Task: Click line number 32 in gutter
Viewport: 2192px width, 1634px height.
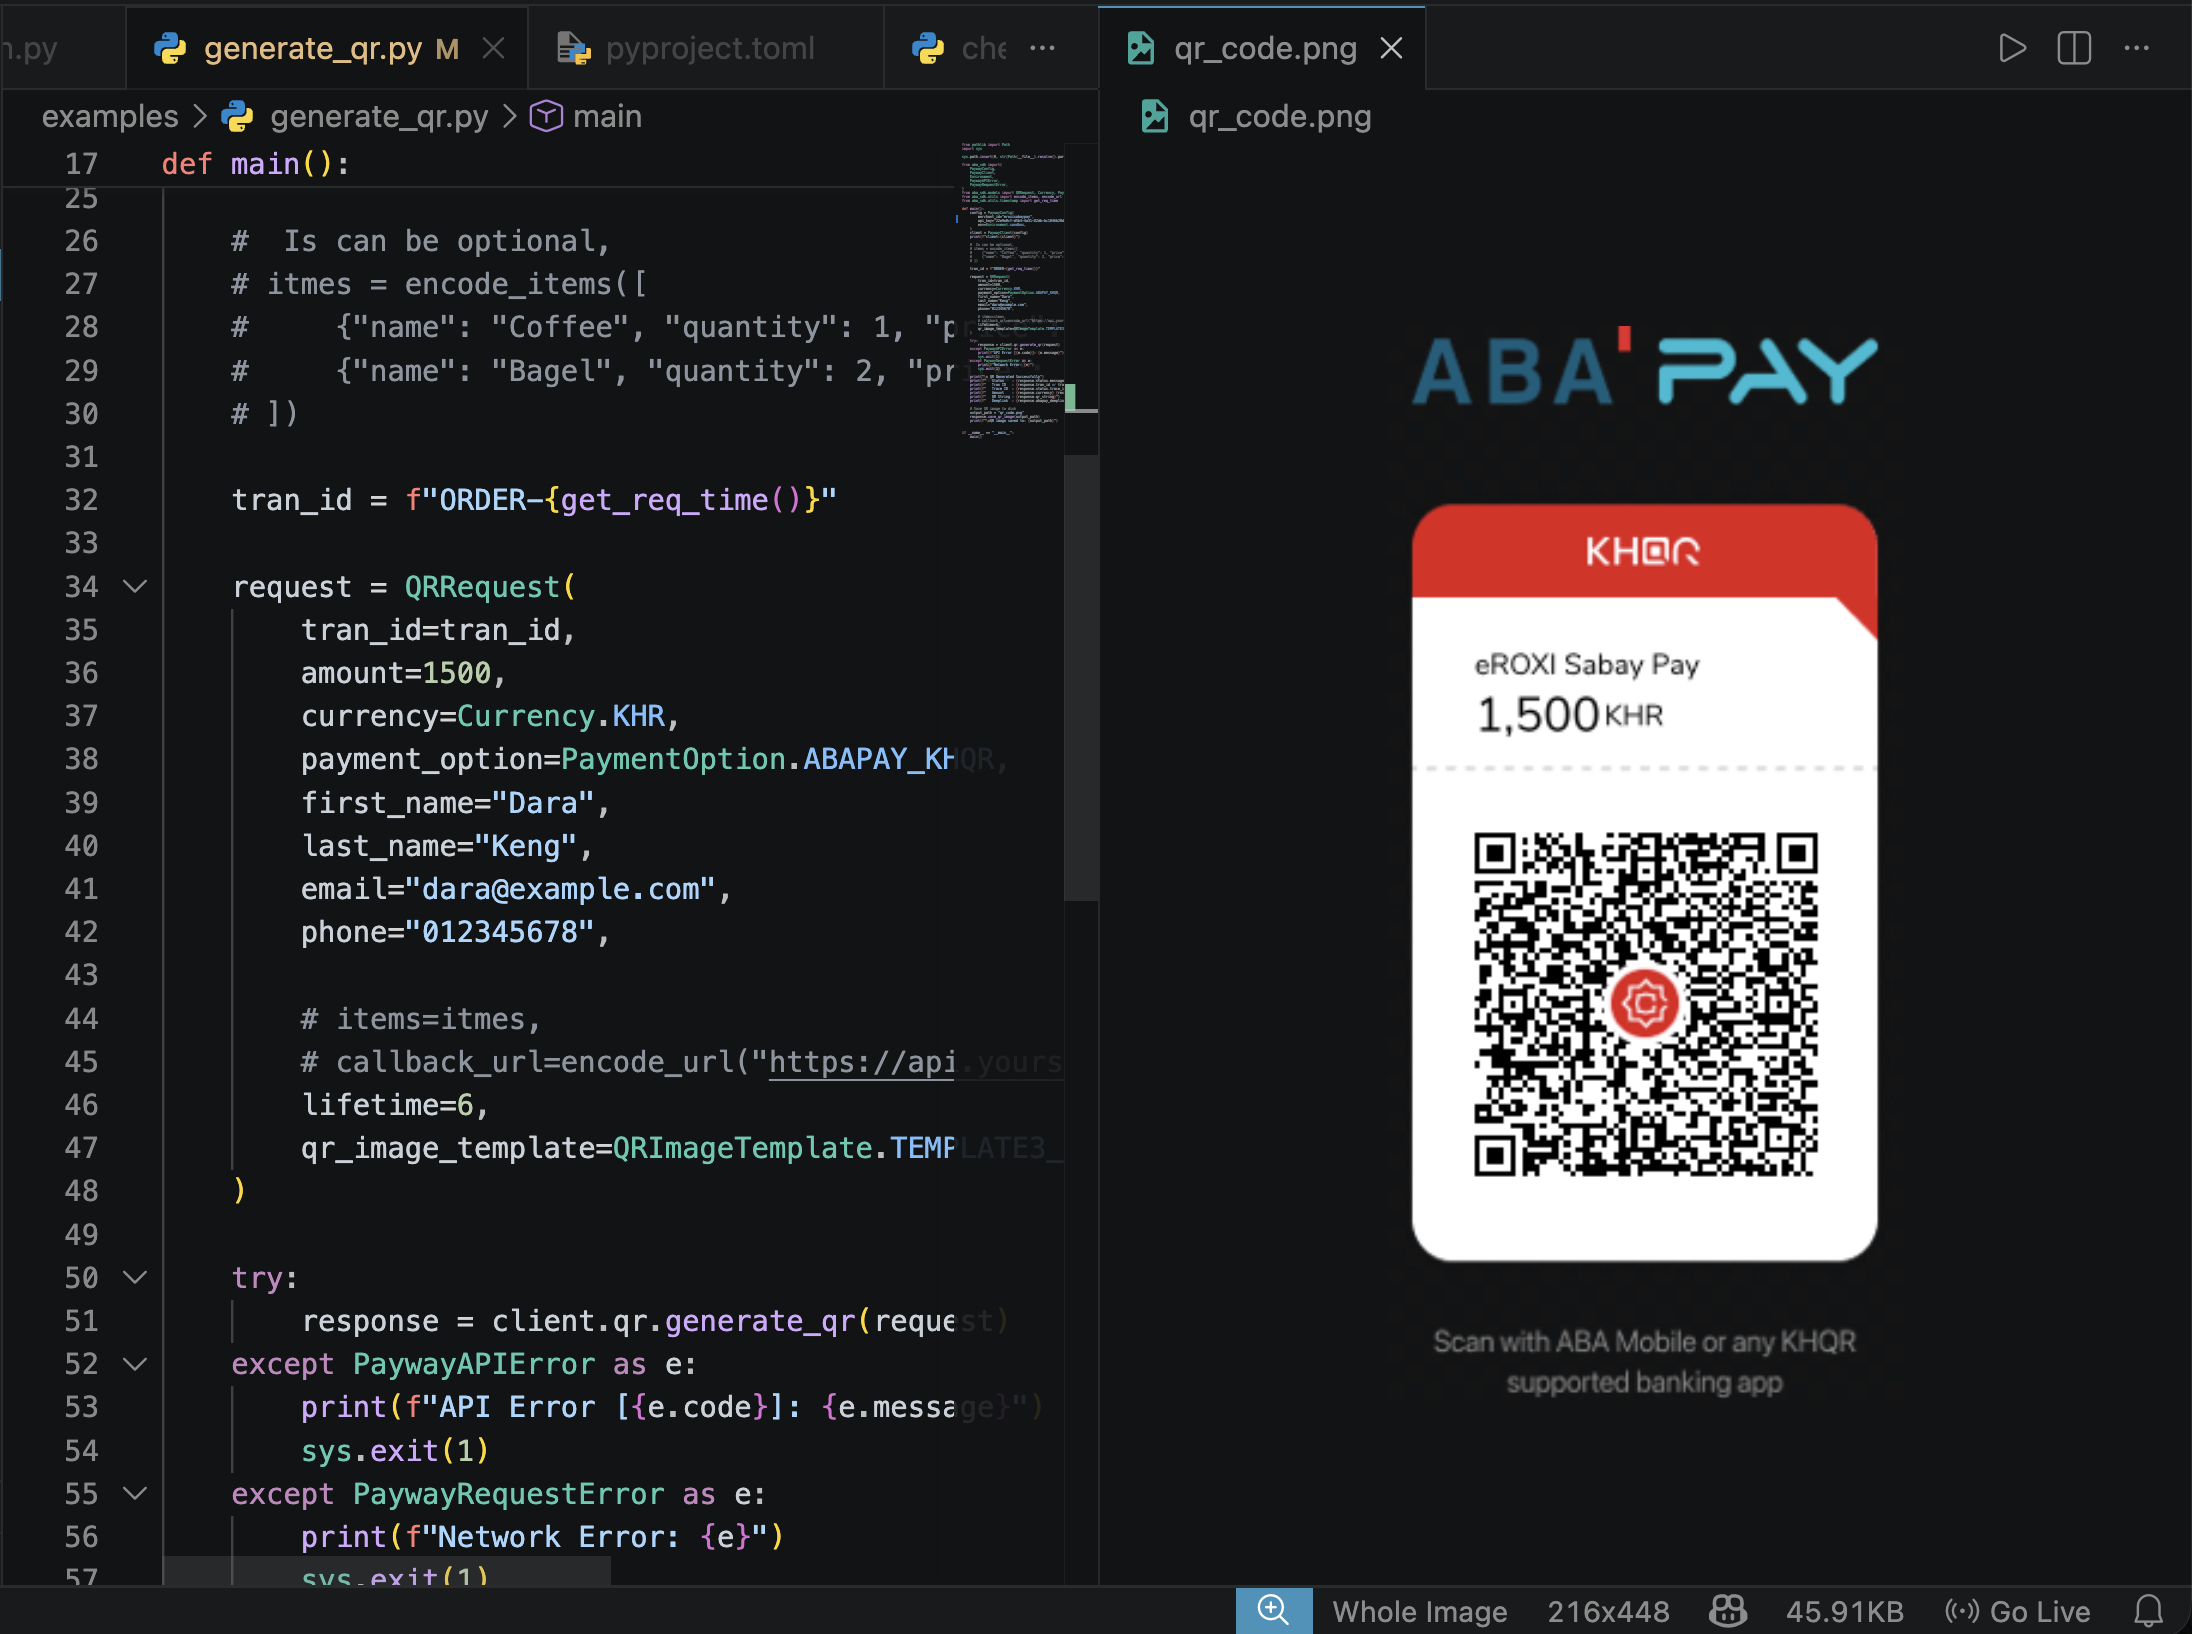Action: click(x=81, y=499)
